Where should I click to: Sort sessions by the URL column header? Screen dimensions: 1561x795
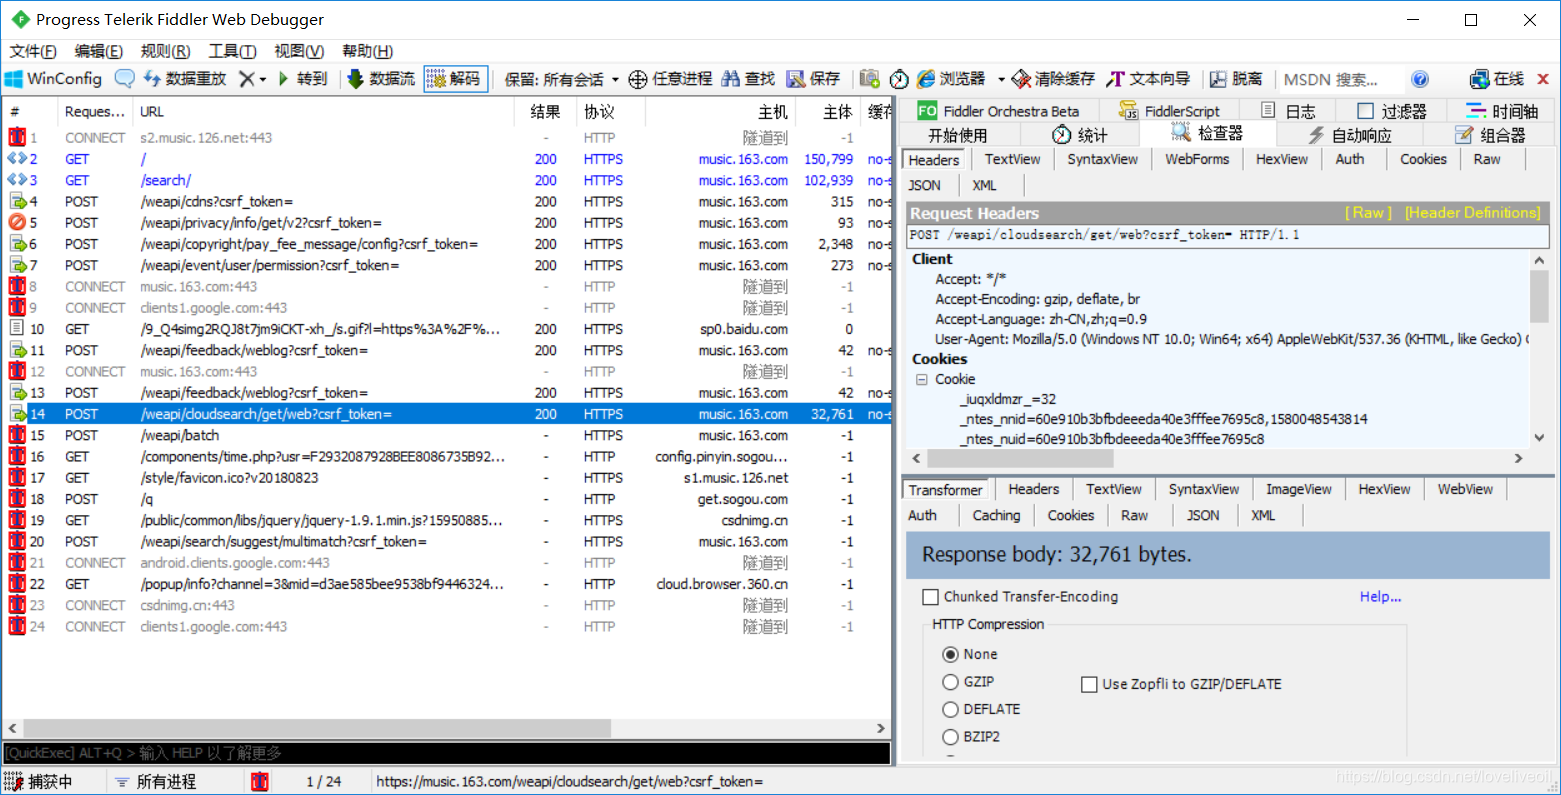coord(324,112)
